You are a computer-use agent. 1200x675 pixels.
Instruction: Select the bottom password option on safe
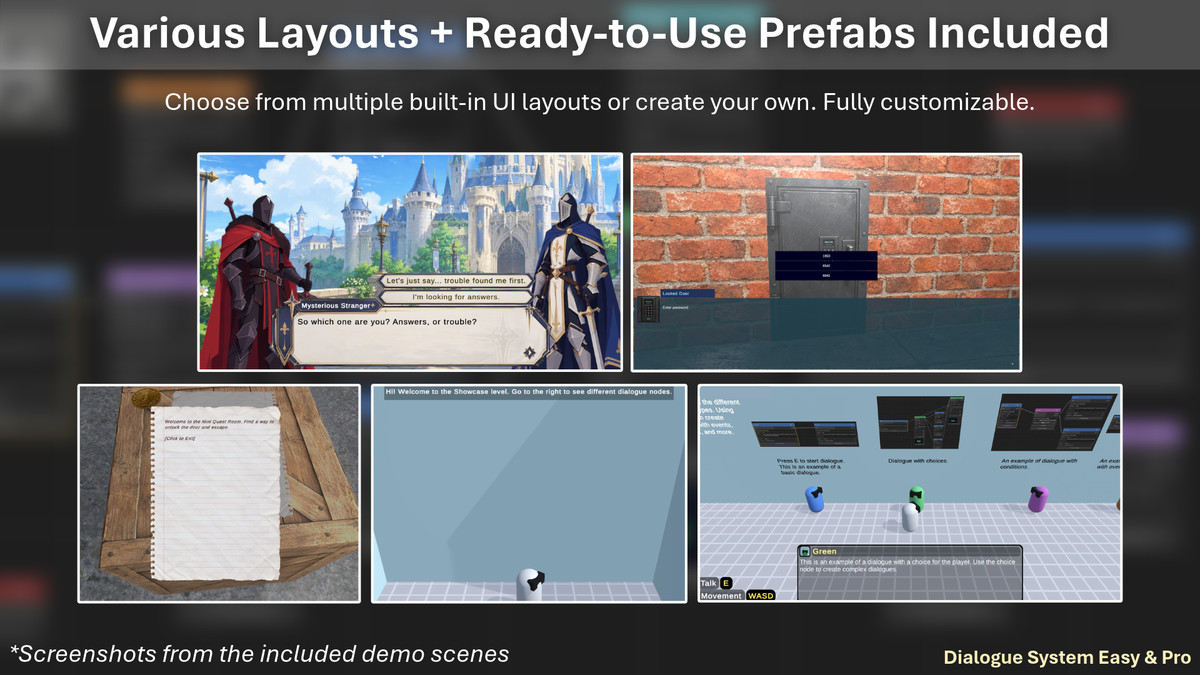point(826,275)
